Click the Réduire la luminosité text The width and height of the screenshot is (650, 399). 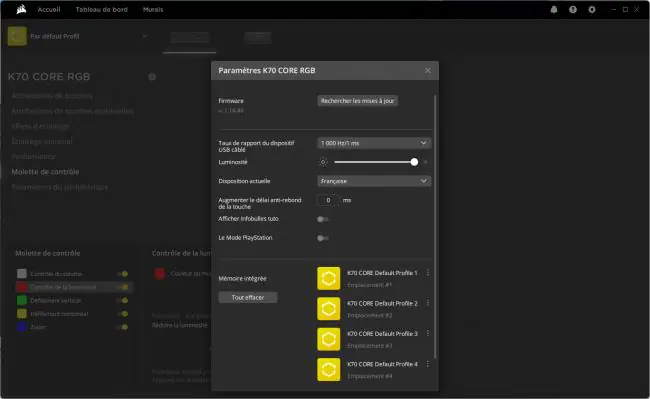pyautogui.click(x=179, y=325)
